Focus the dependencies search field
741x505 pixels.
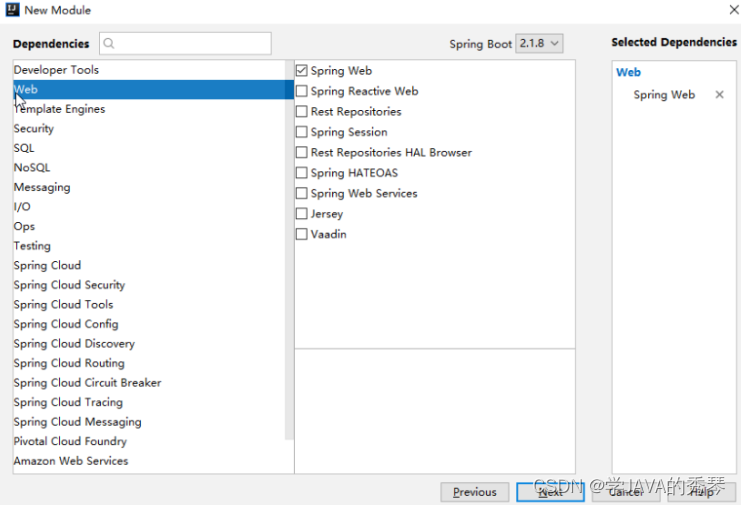point(185,43)
